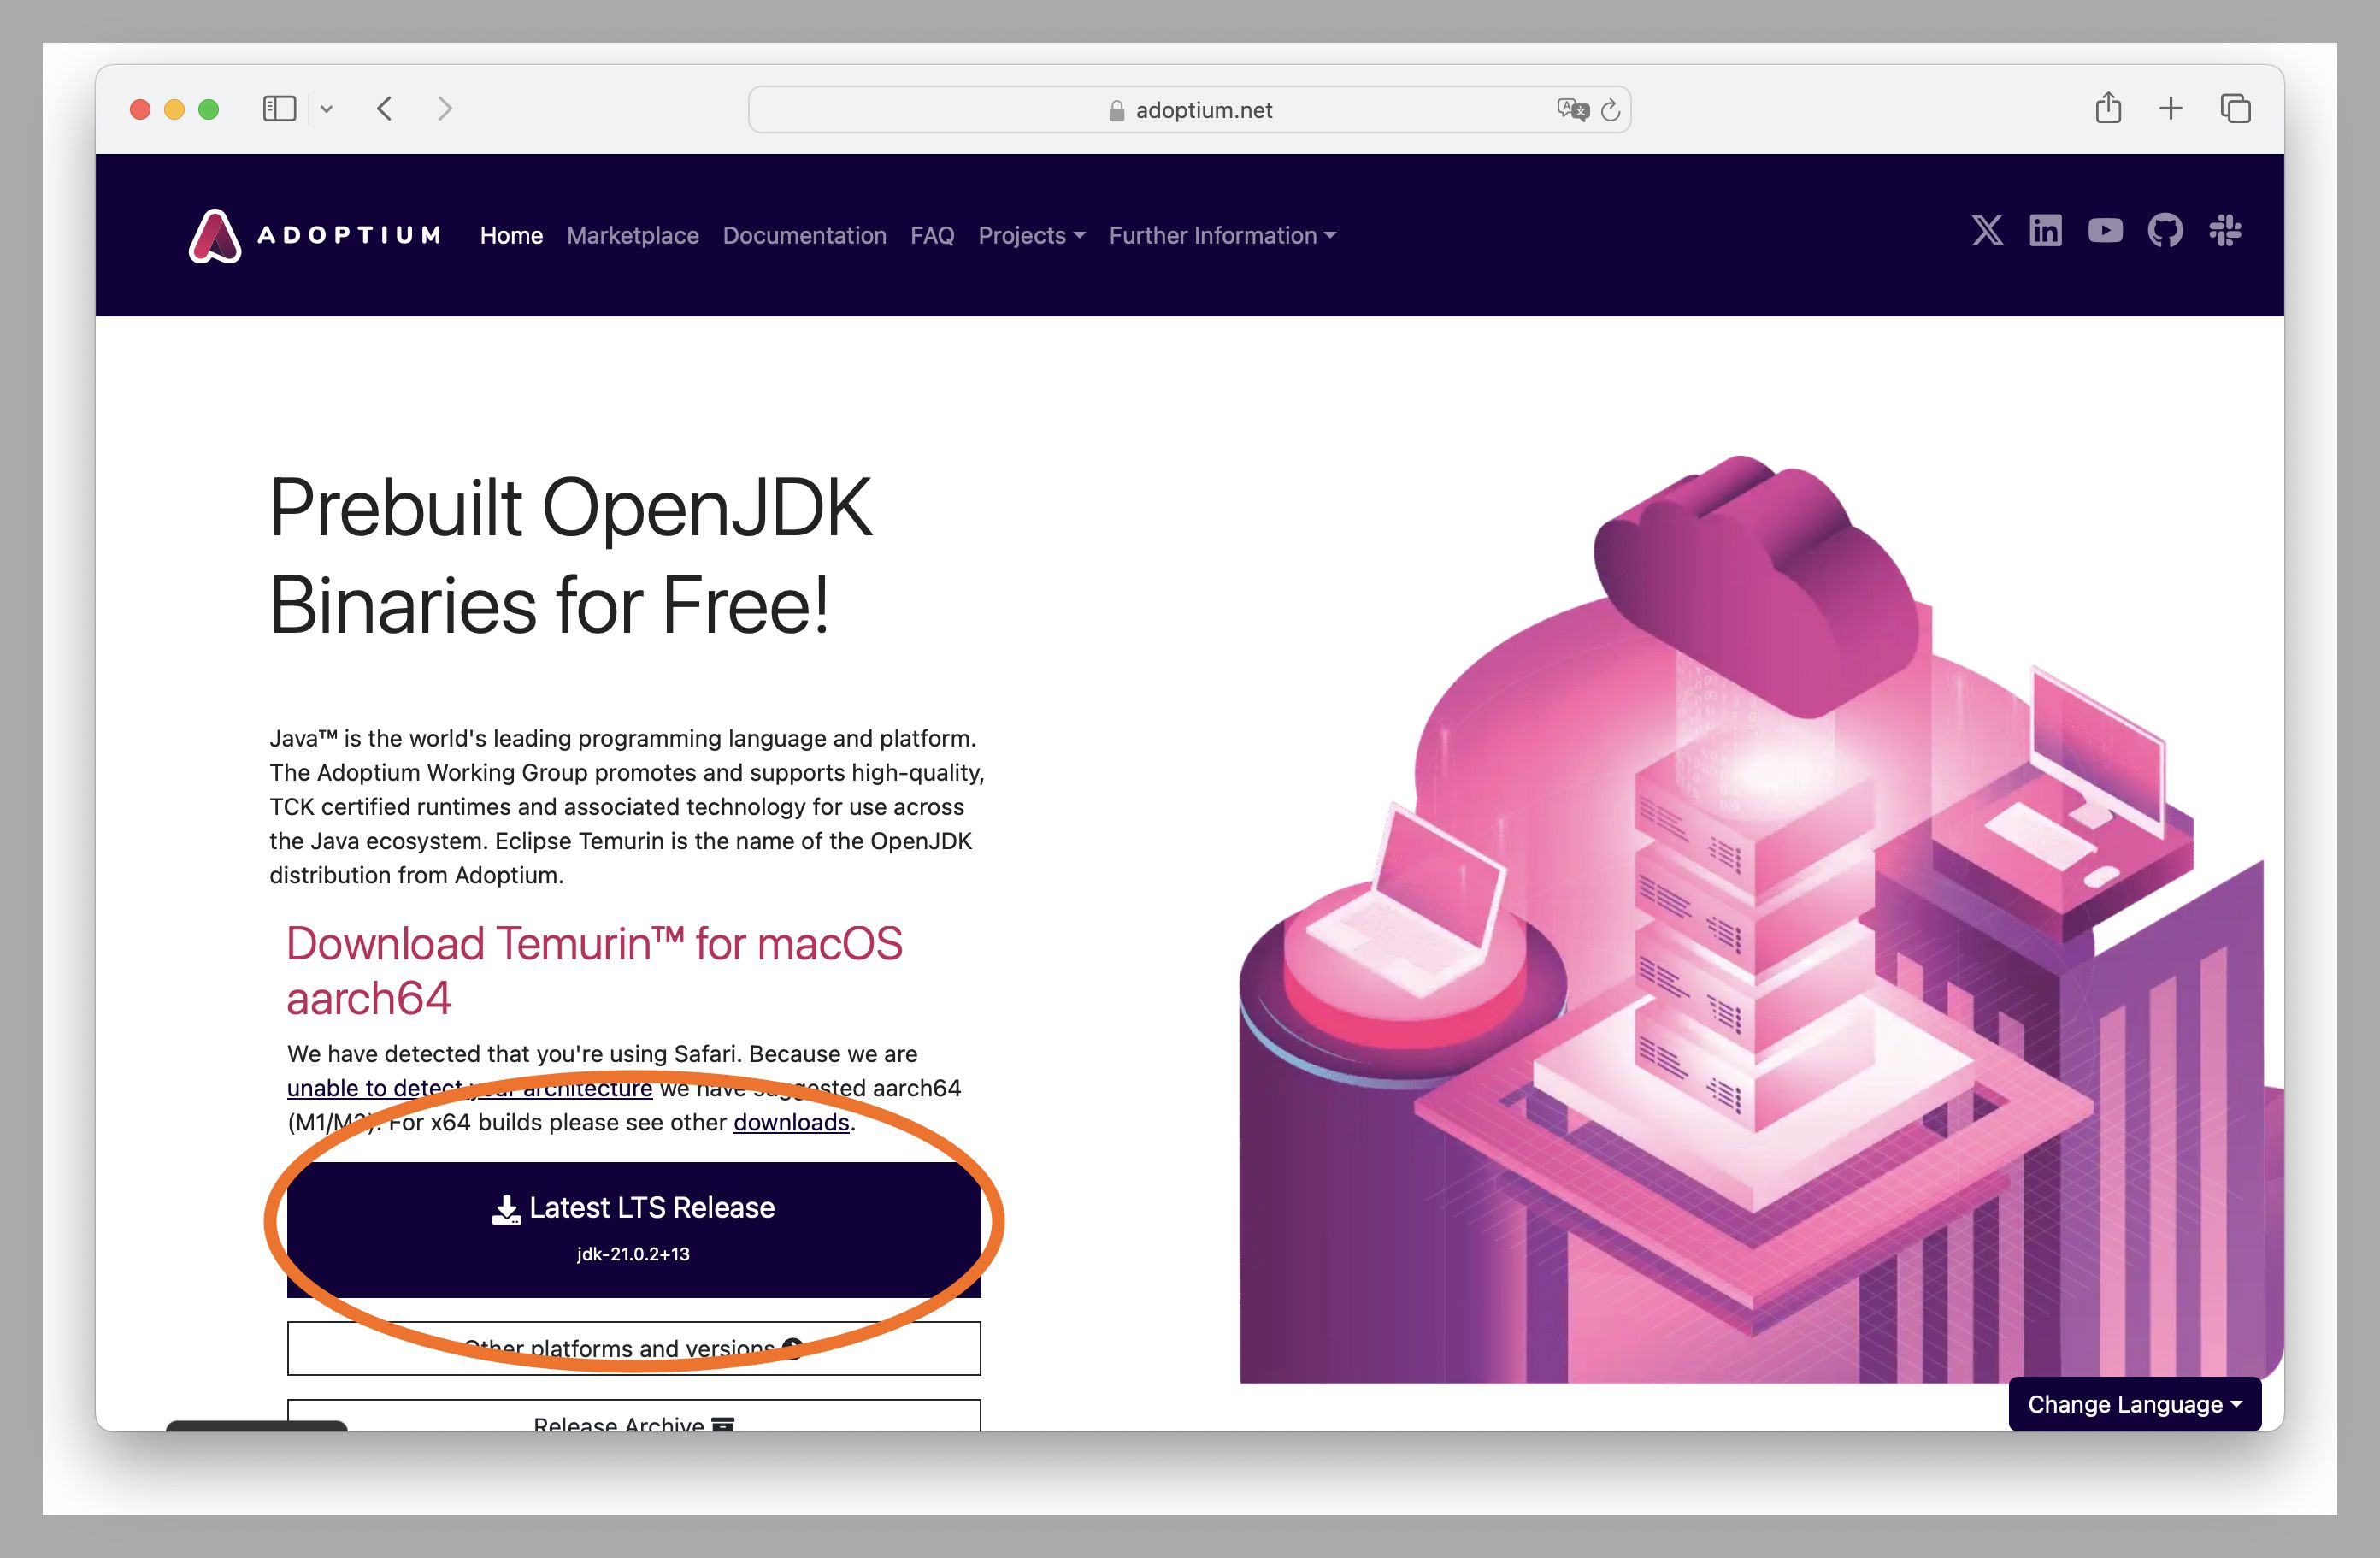Open the Change Language dropdown
Viewport: 2380px width, 1558px height.
point(2134,1404)
